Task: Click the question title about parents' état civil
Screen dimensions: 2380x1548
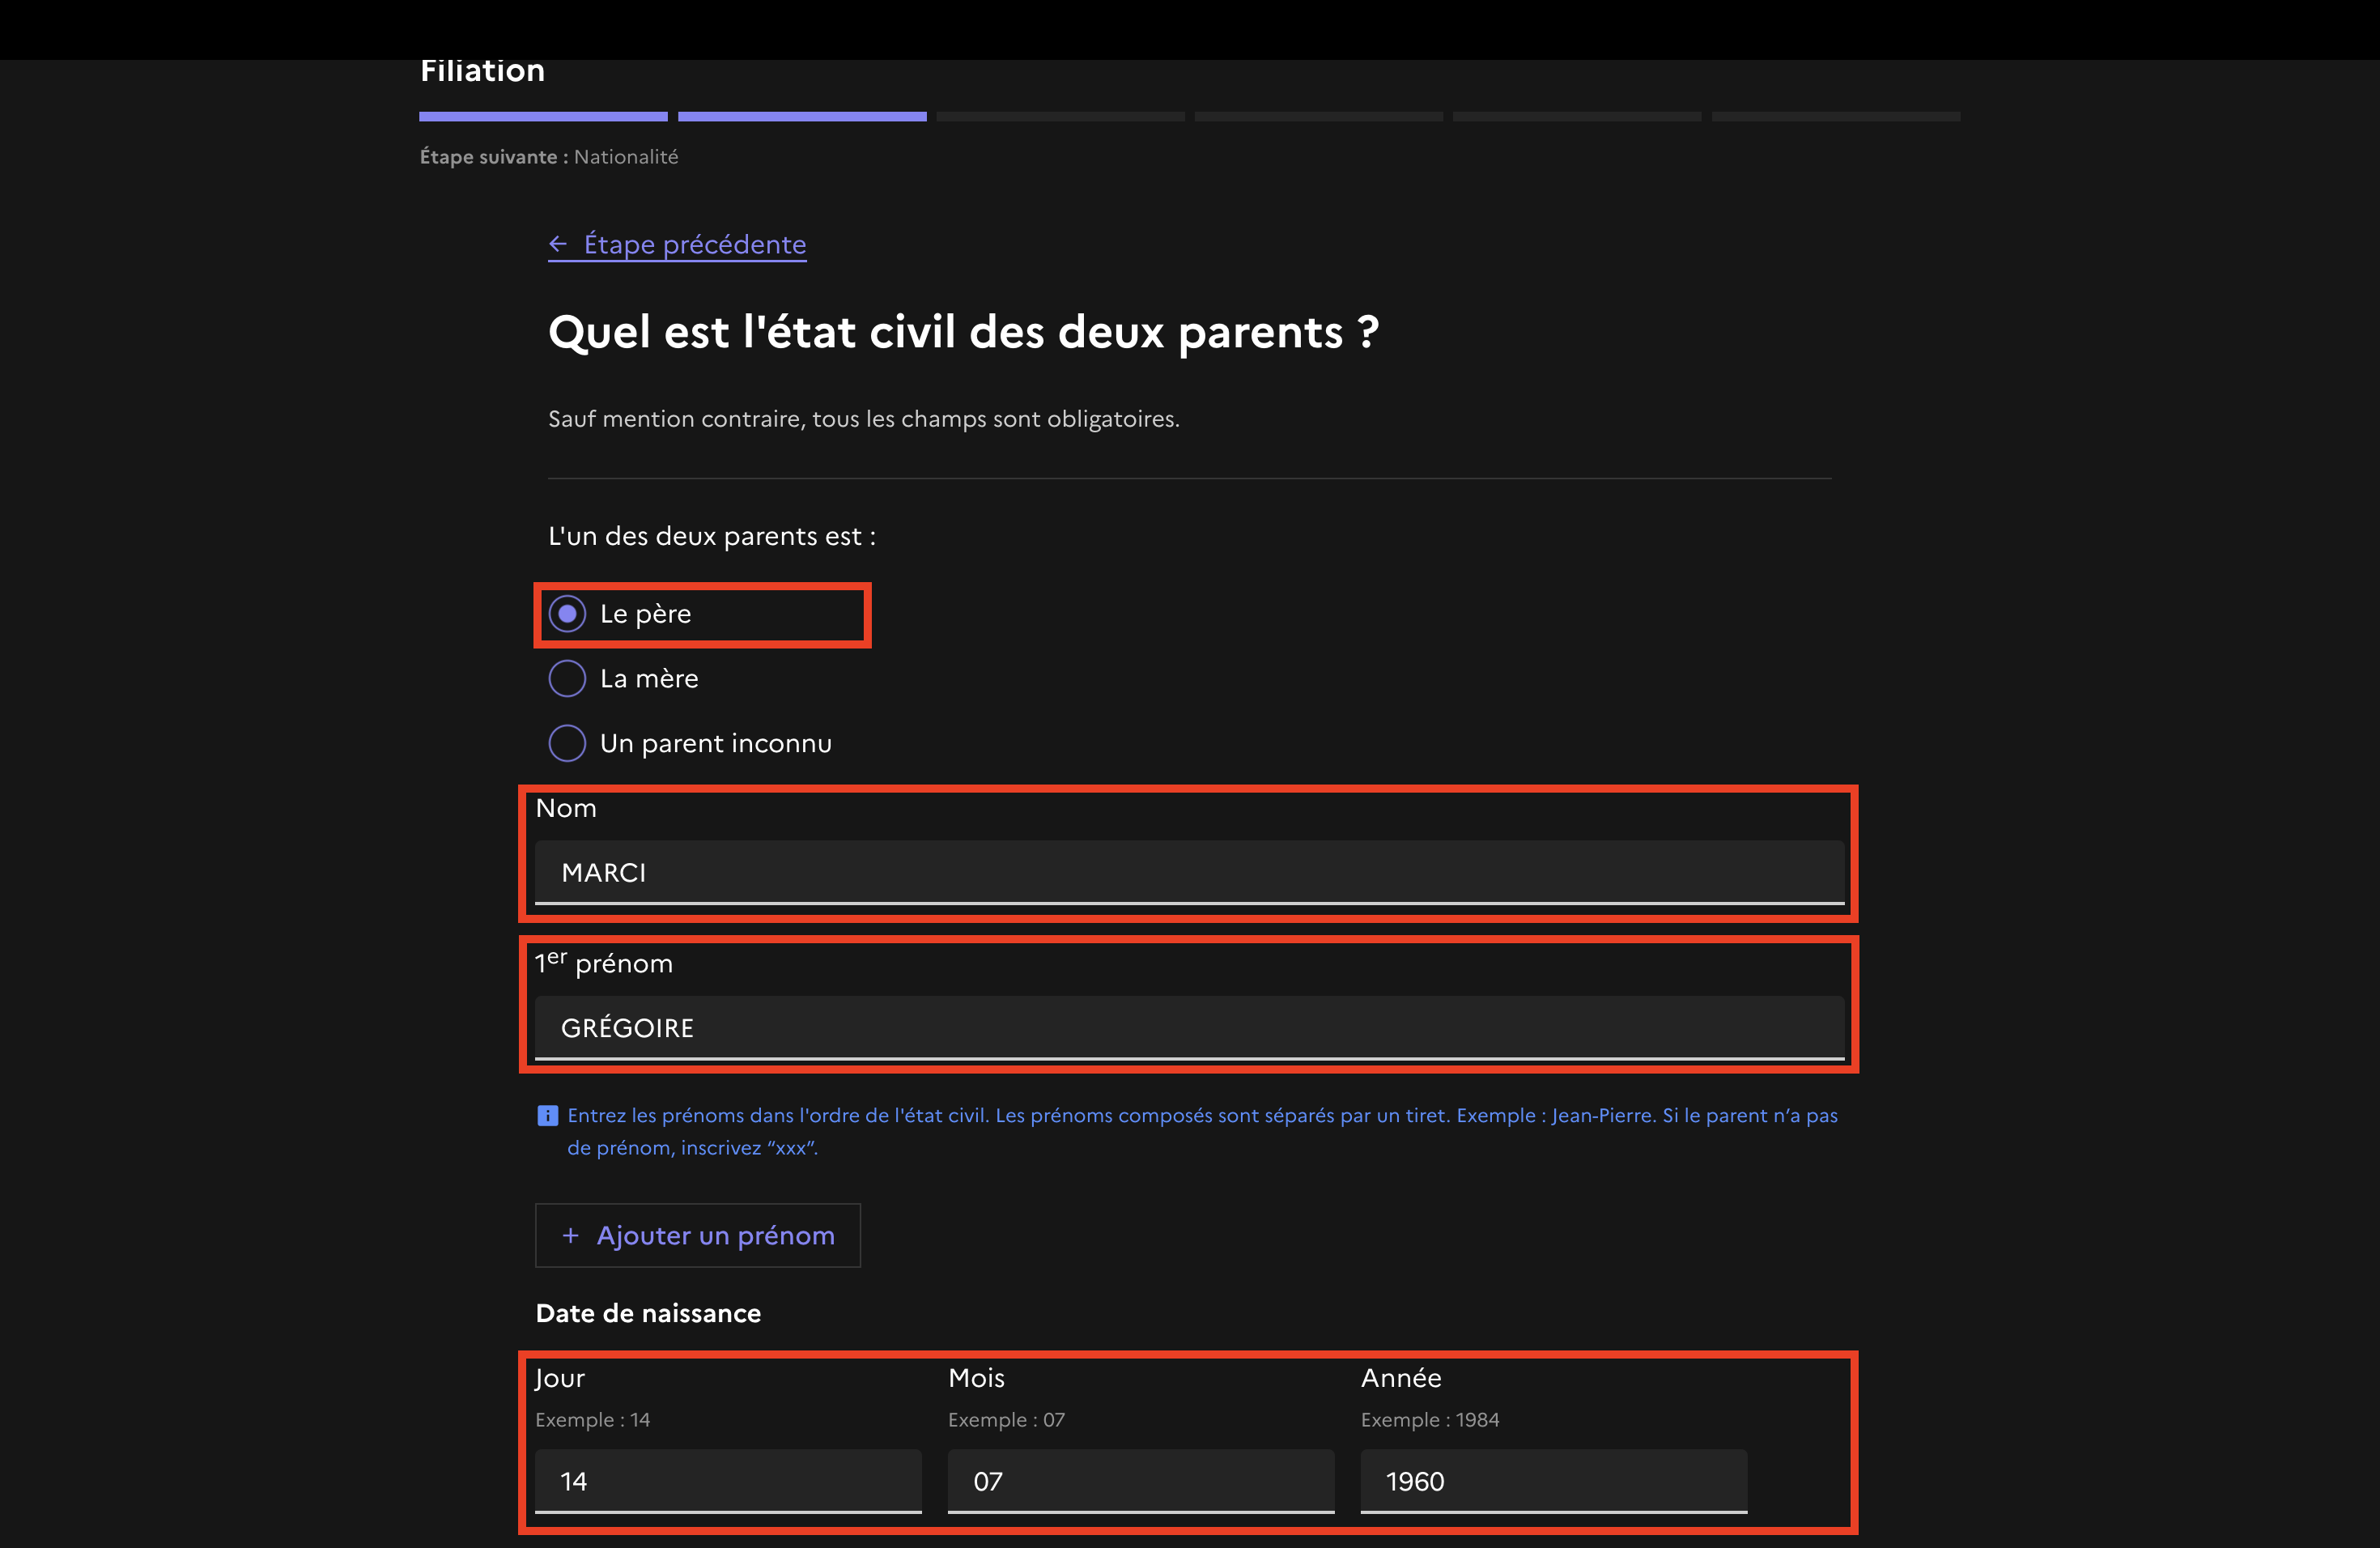Action: point(963,332)
